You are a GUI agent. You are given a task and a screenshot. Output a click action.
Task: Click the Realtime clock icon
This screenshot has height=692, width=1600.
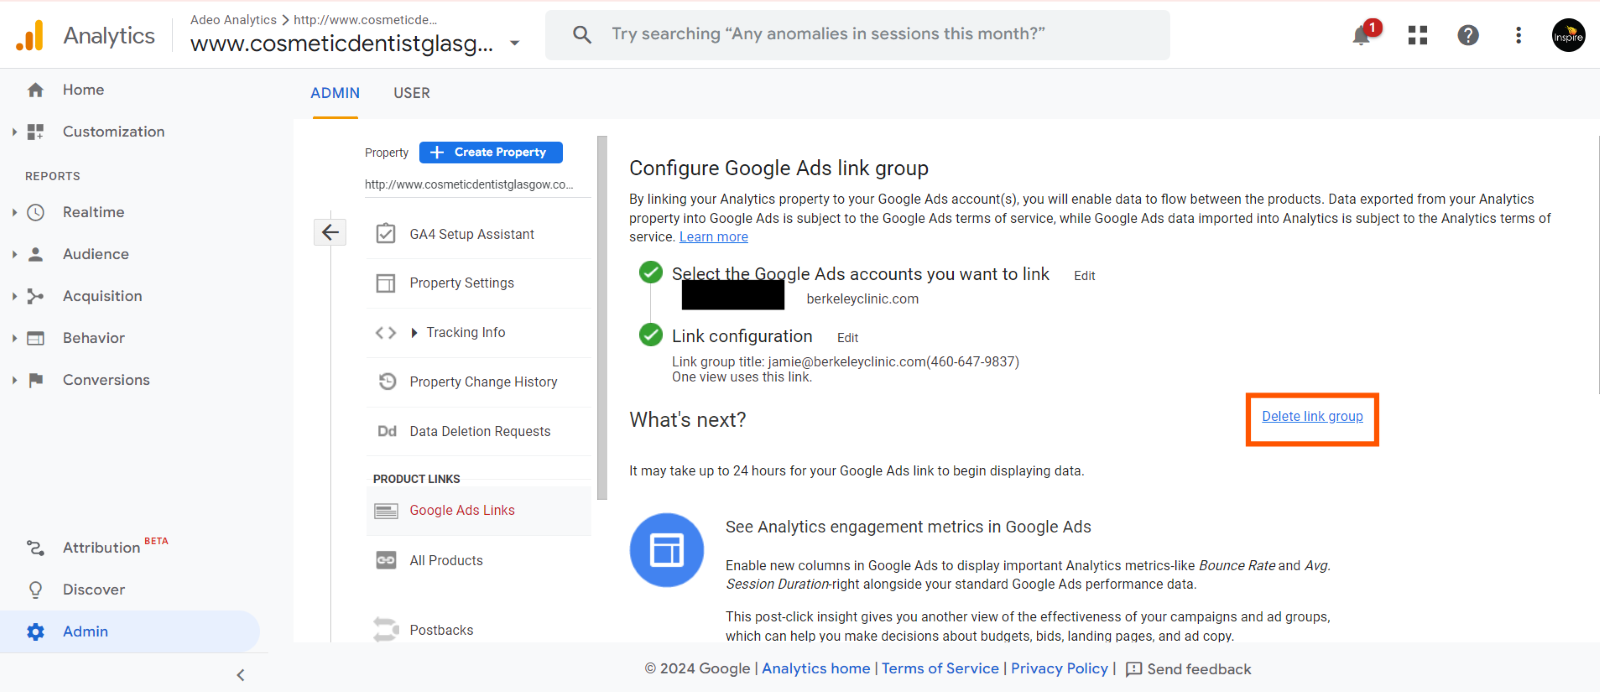tap(36, 212)
